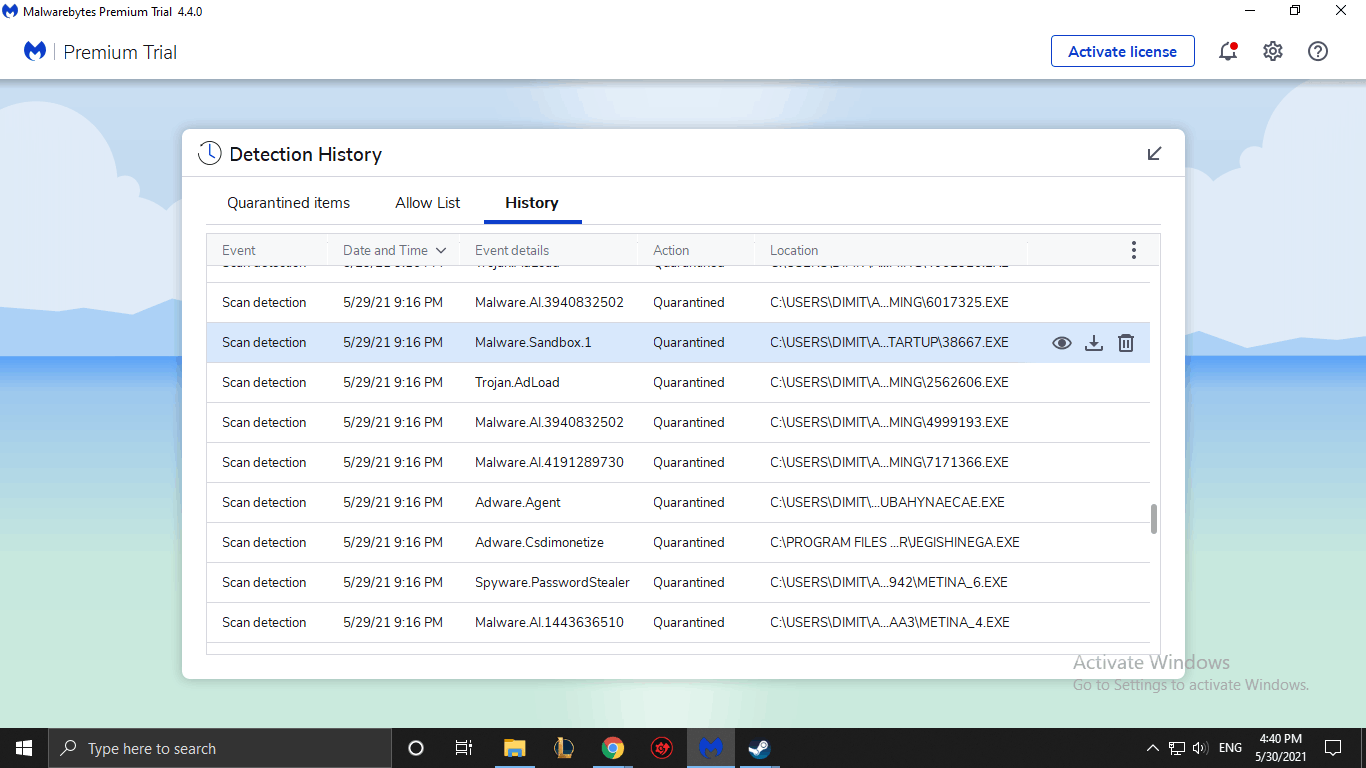Click location path ending UBAHYNAECAE.EXE
This screenshot has height=768, width=1366.
click(x=887, y=502)
